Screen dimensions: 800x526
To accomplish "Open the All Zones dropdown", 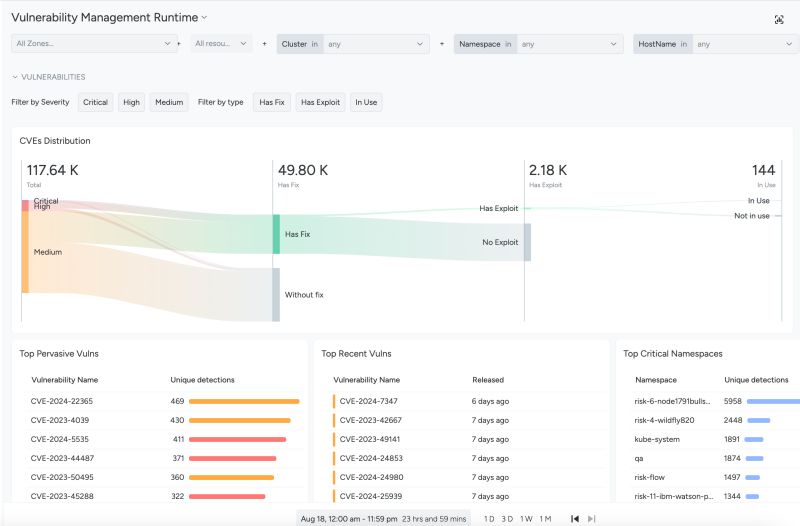I will click(x=94, y=43).
